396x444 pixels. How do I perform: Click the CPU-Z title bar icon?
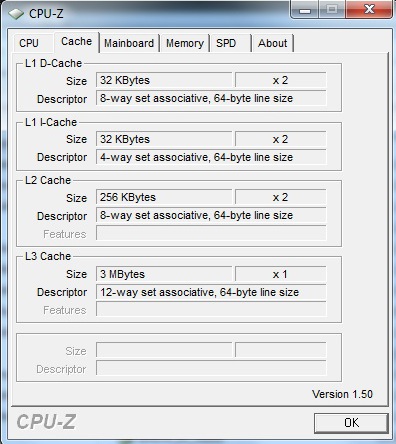(16, 14)
